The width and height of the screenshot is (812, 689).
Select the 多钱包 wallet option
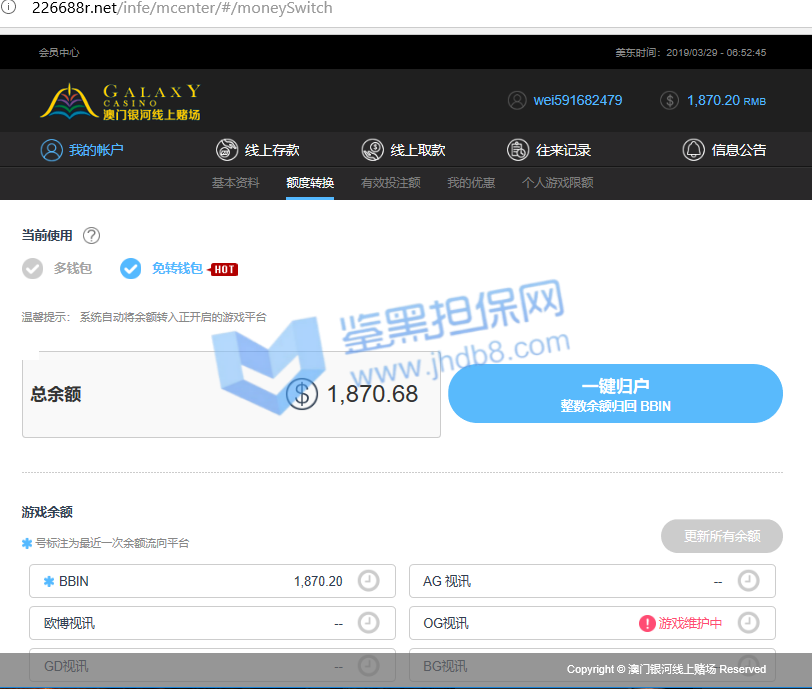coord(58,268)
